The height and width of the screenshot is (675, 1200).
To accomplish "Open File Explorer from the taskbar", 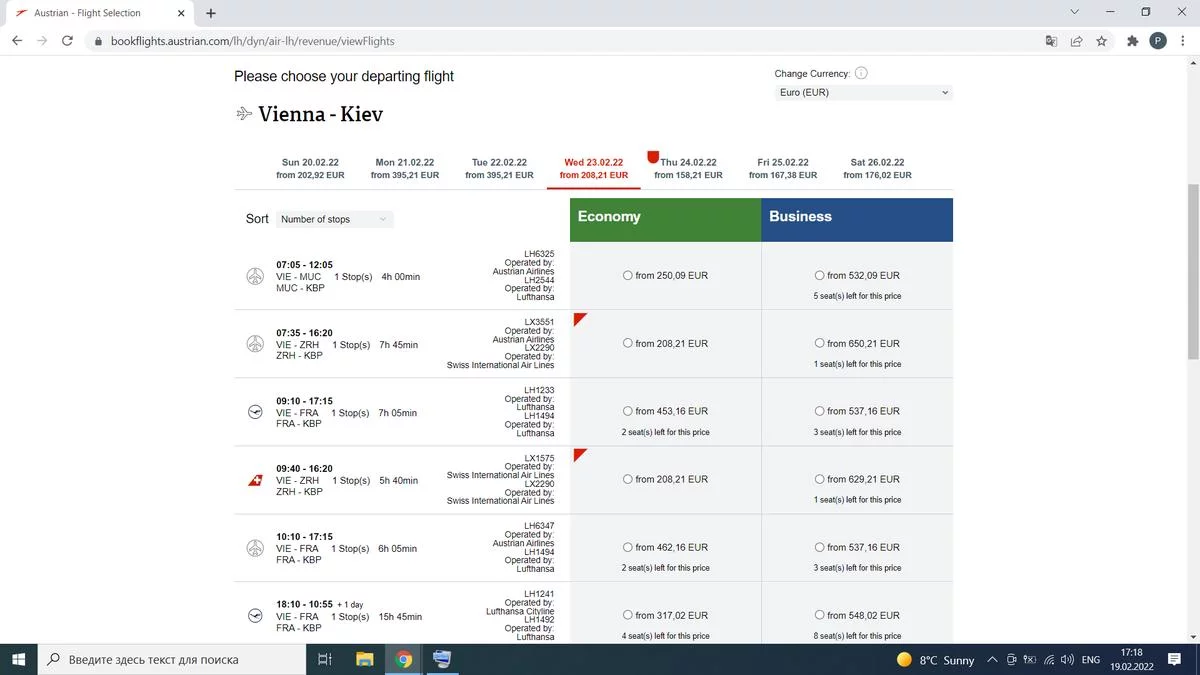I will [x=365, y=659].
